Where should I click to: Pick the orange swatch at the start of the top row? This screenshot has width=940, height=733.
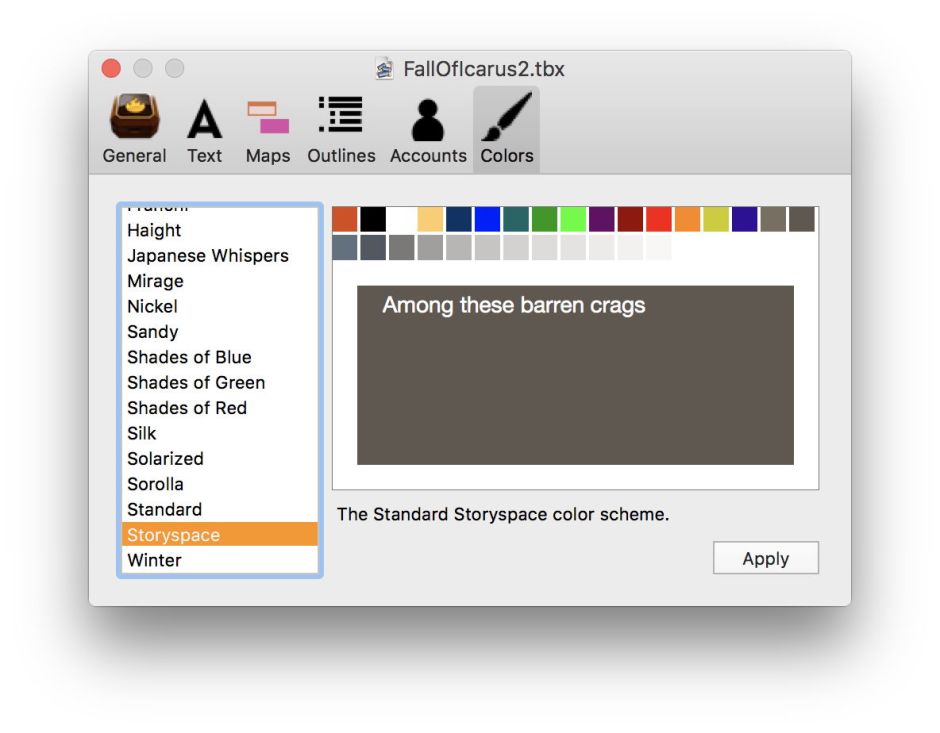click(x=345, y=216)
